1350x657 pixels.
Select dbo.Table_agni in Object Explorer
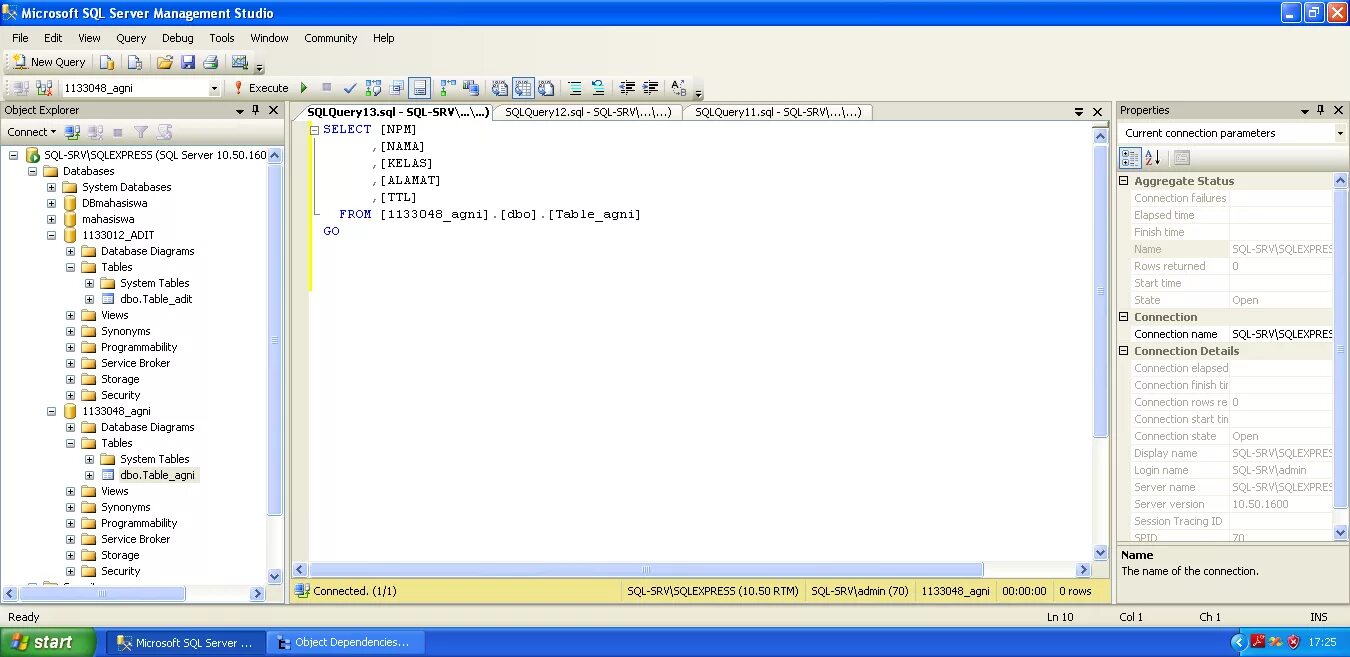coord(157,475)
